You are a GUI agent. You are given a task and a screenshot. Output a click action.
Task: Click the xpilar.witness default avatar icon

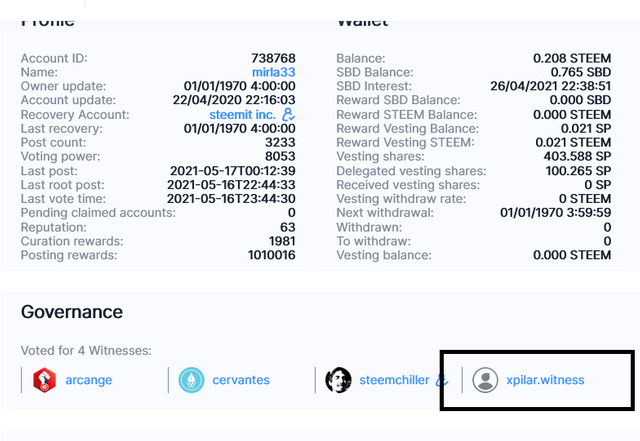(485, 380)
